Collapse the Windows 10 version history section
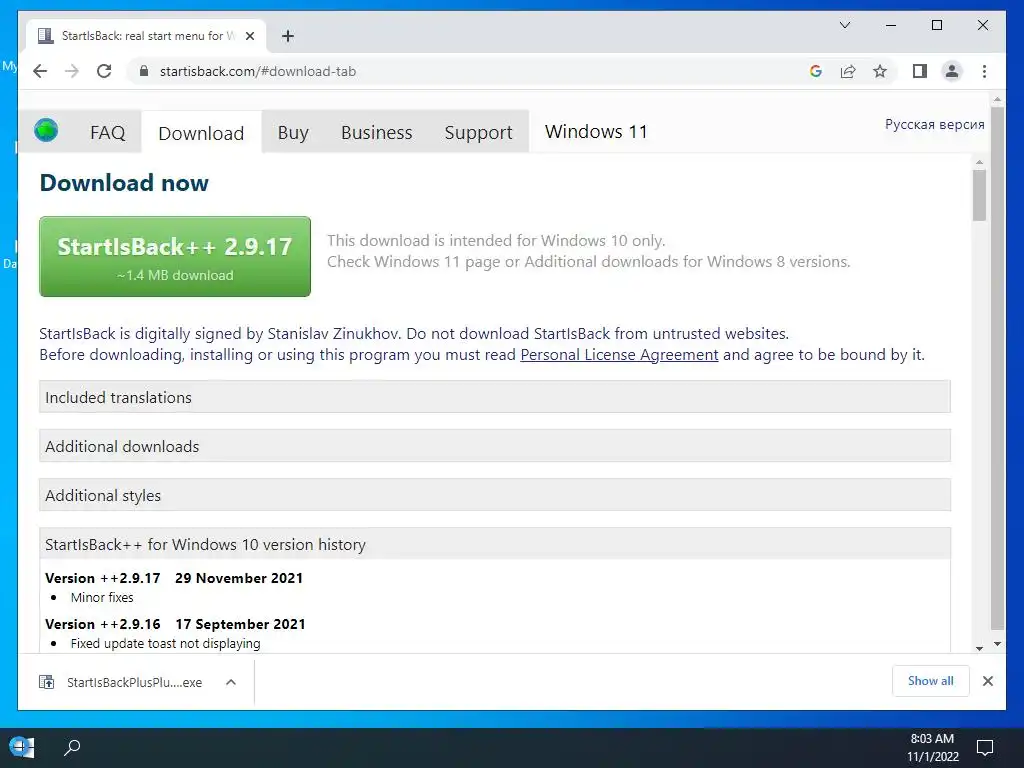Screen dimensions: 1024x768 click(494, 544)
